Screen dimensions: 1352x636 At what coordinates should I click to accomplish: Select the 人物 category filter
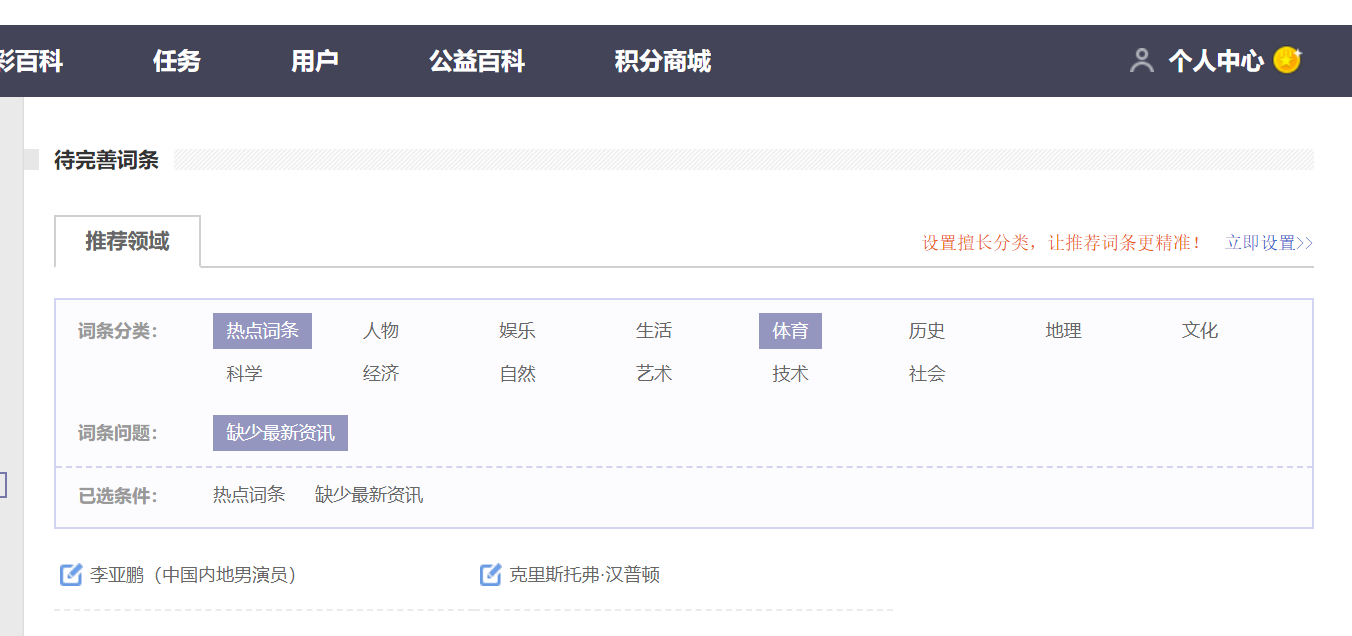[x=380, y=330]
